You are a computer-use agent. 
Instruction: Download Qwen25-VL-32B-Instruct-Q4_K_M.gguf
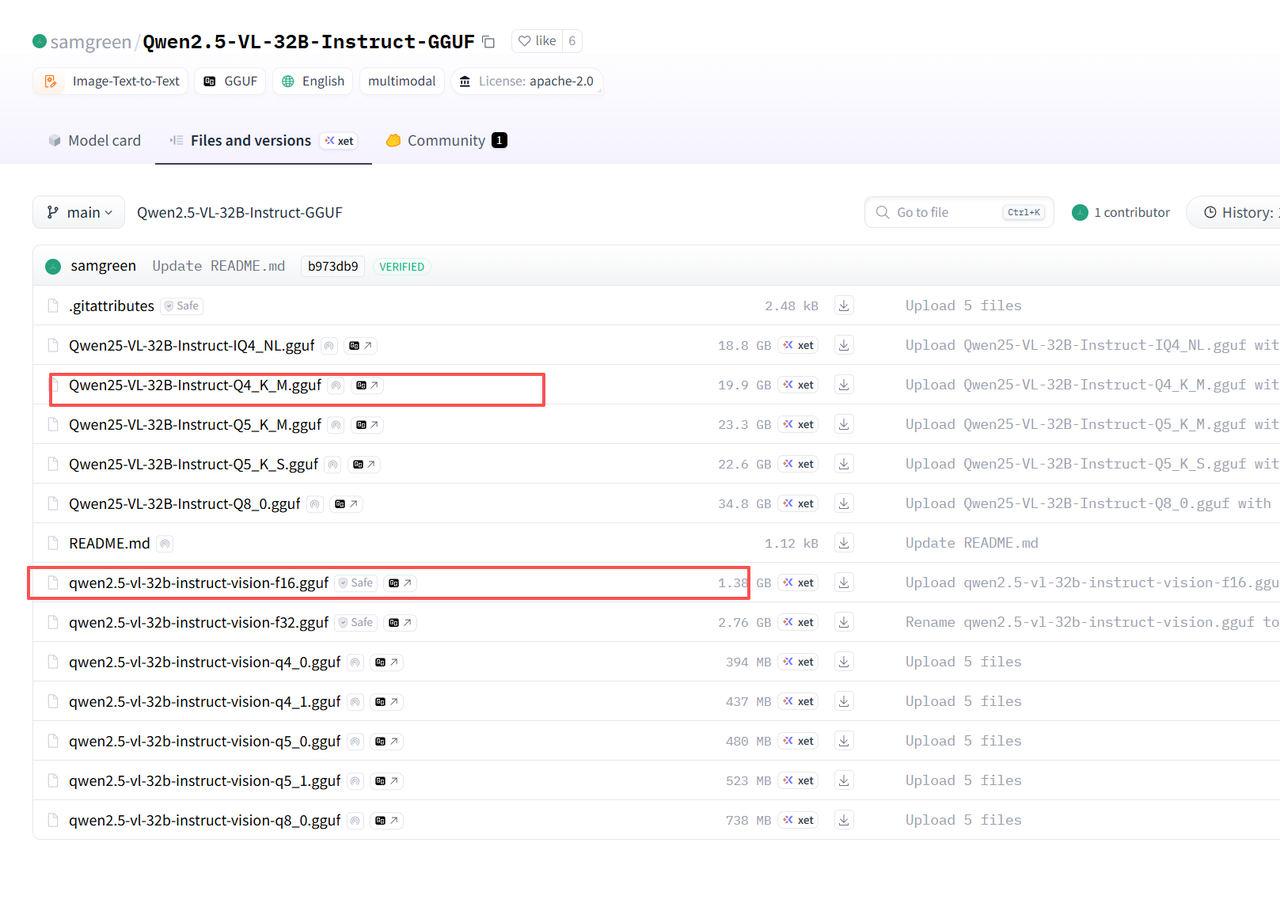(x=844, y=385)
